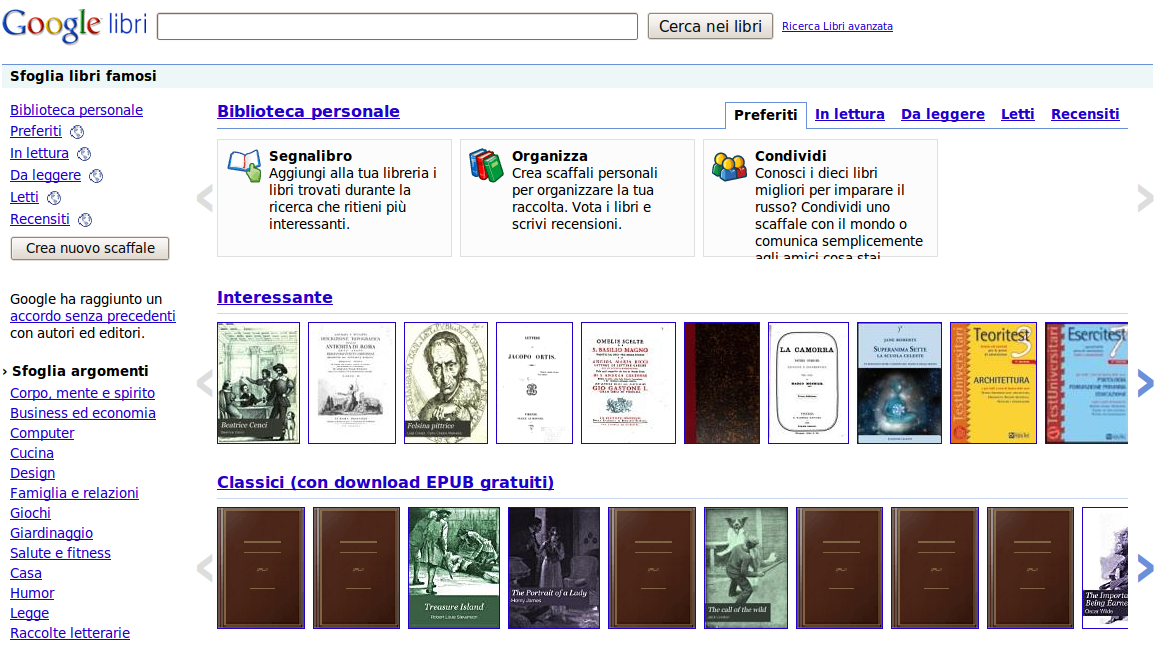Select the Preferiti tab

[766, 115]
